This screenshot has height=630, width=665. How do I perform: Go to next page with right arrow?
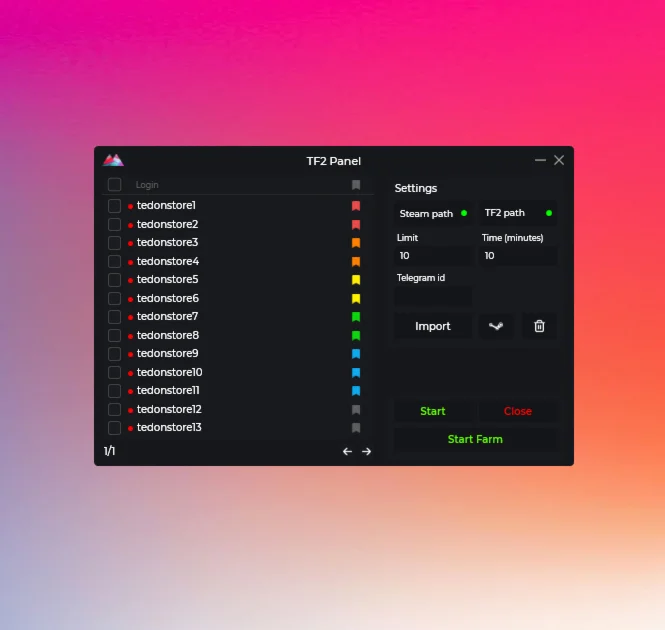(x=366, y=451)
